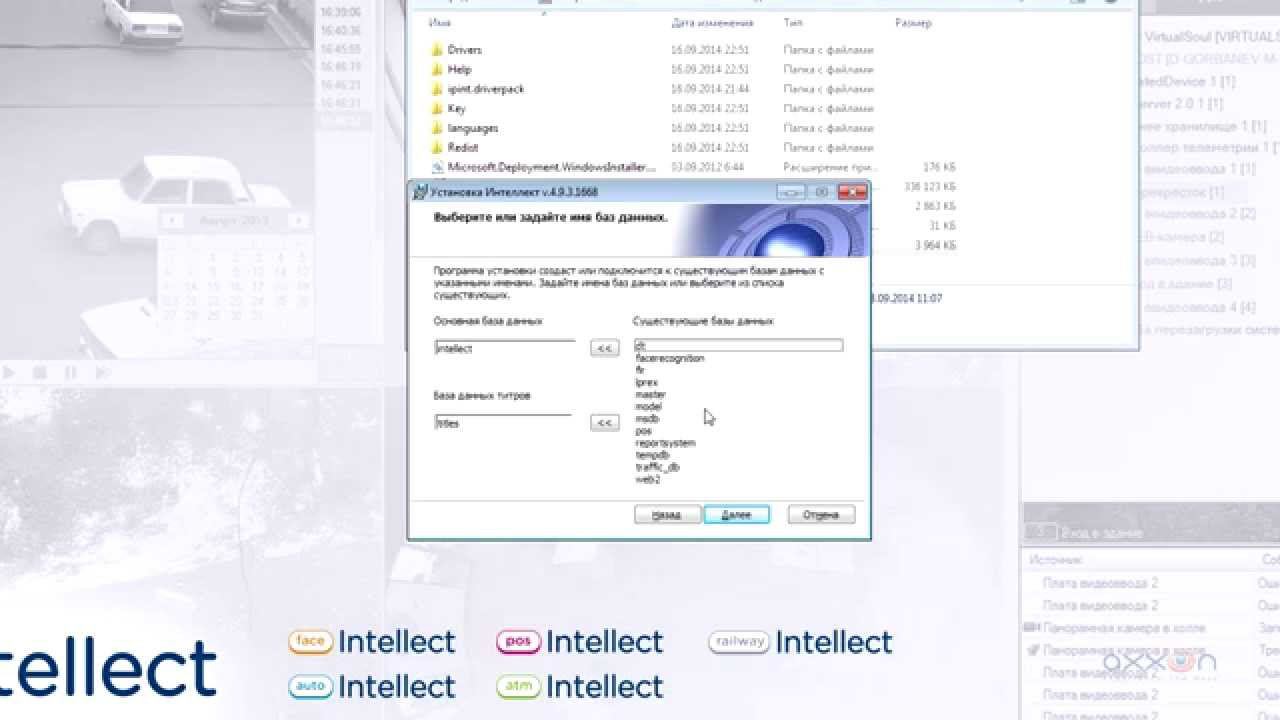Continue with the Далее button

tap(736, 515)
